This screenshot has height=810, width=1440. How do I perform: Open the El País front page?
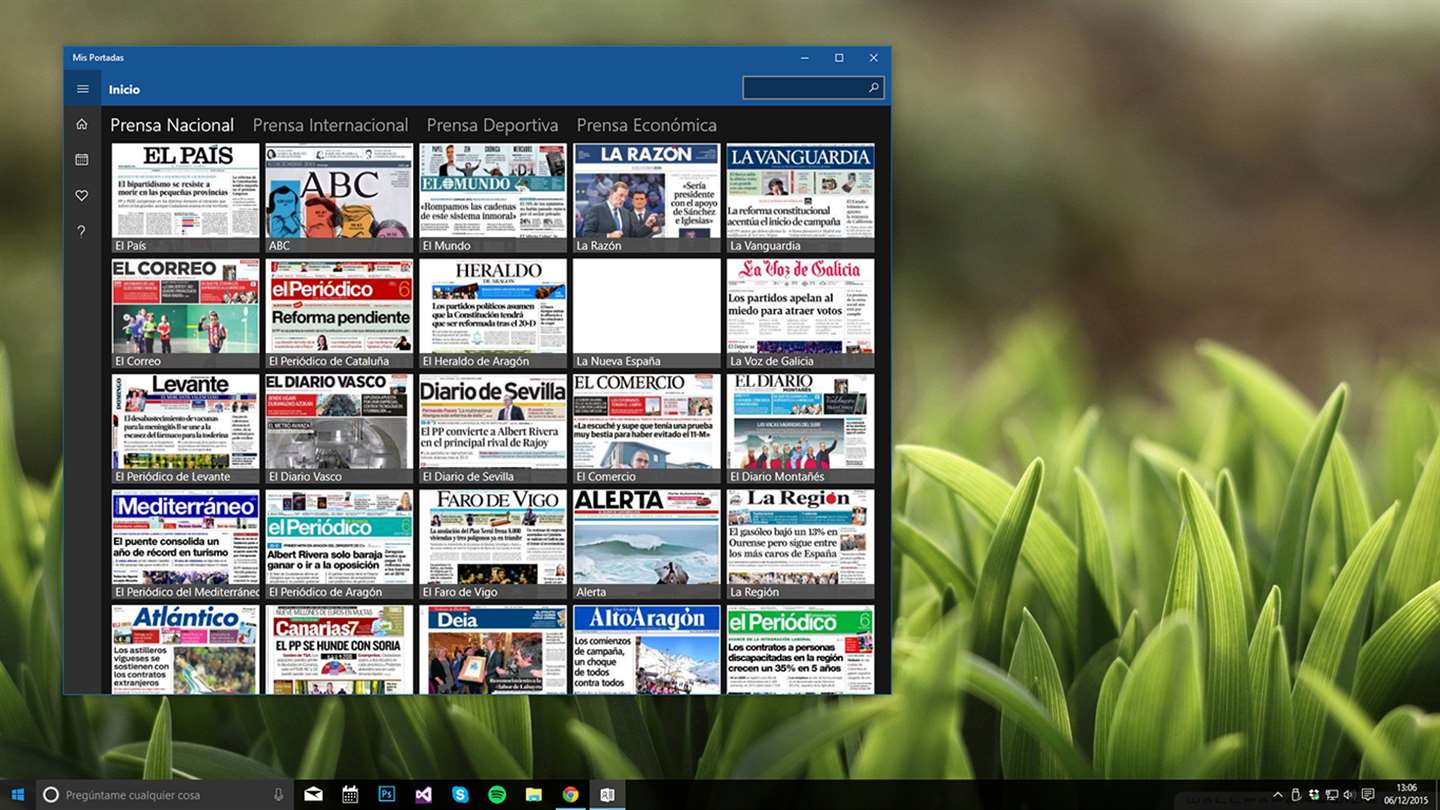tap(186, 198)
